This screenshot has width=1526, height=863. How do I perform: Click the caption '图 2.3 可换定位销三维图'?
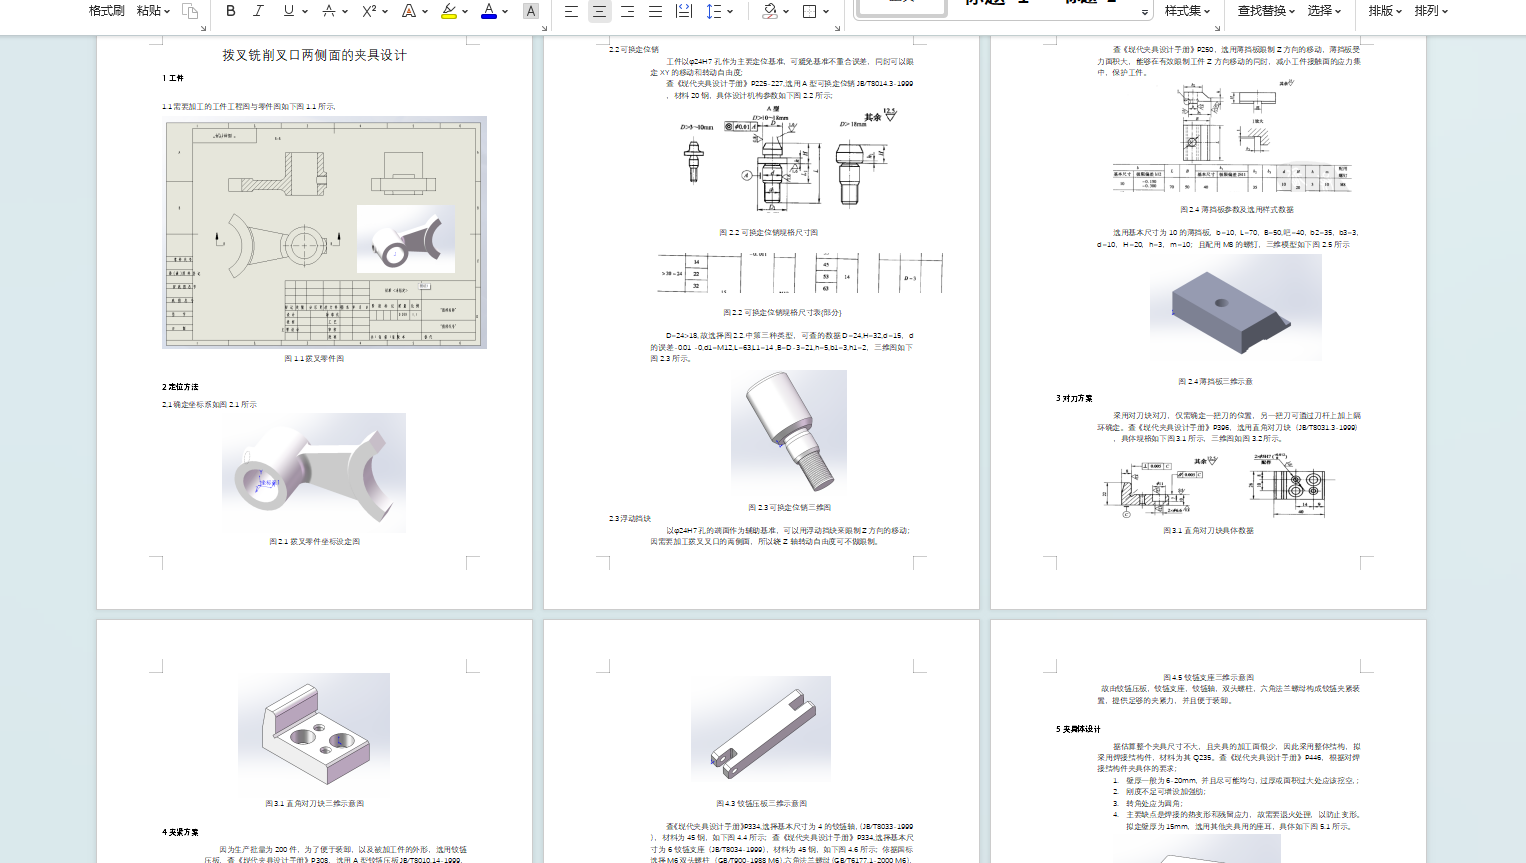pos(789,507)
